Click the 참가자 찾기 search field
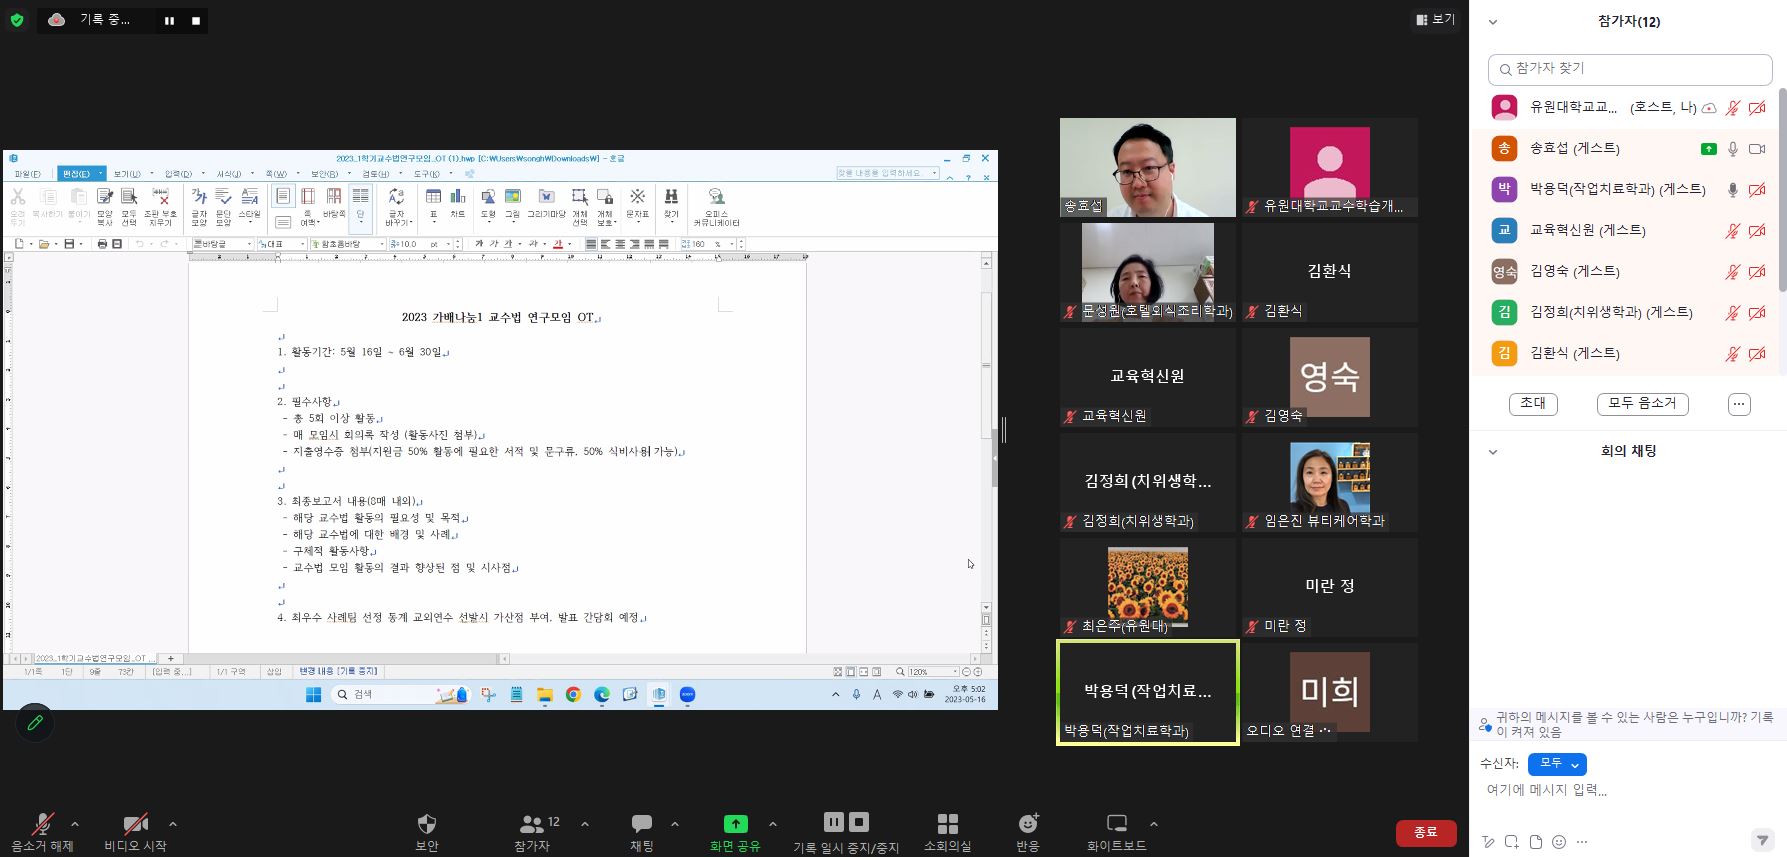1787x857 pixels. (1630, 69)
